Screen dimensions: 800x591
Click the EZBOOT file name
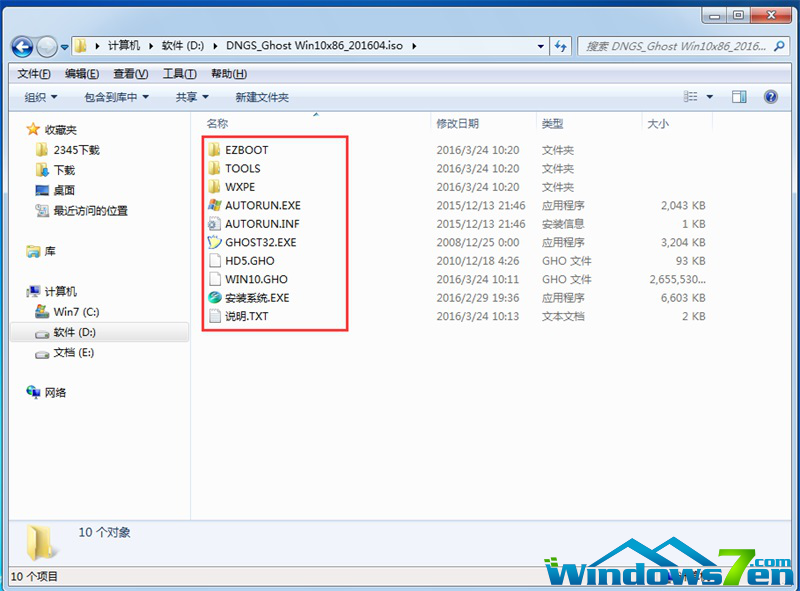tap(246, 150)
